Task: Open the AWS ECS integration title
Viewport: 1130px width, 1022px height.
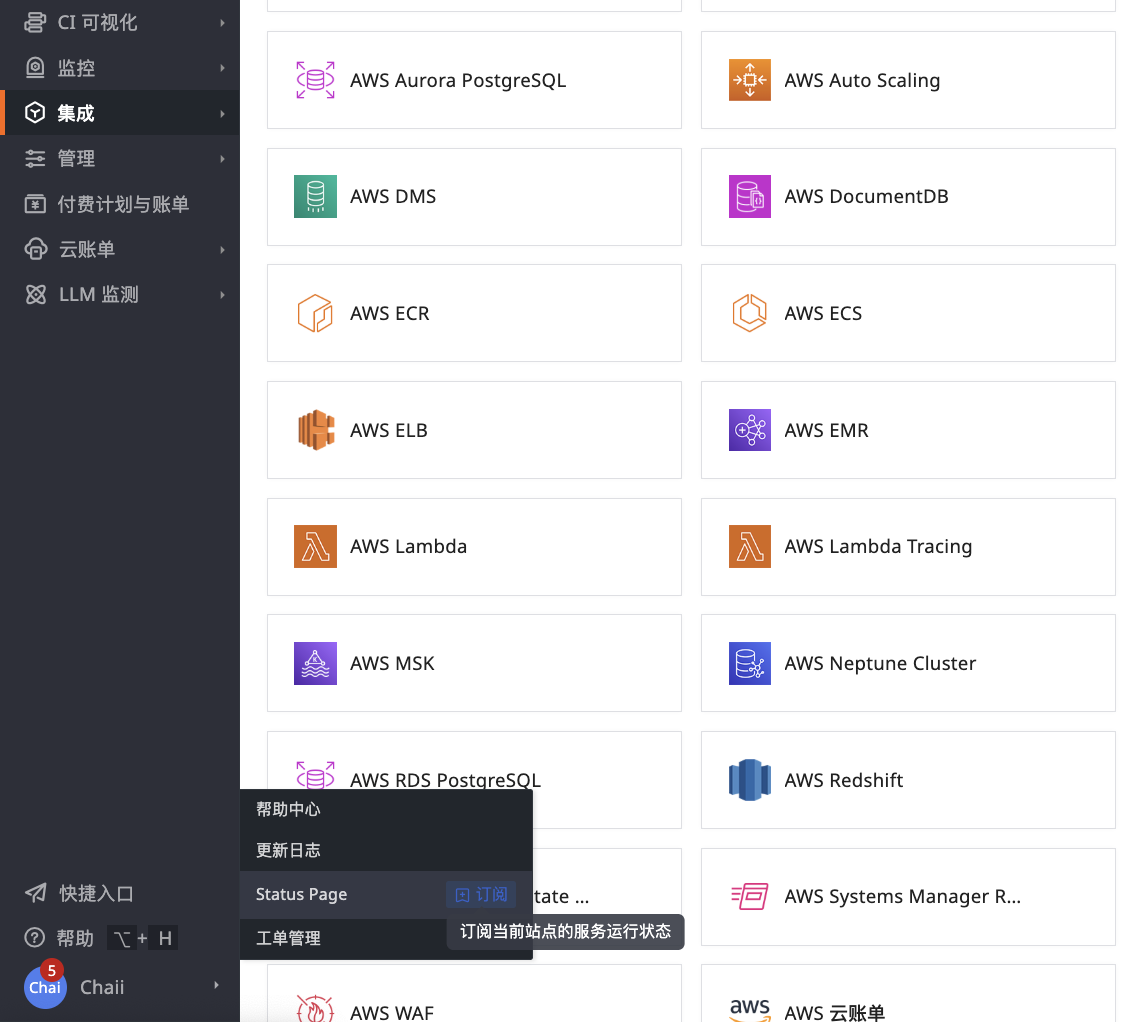Action: coord(823,314)
